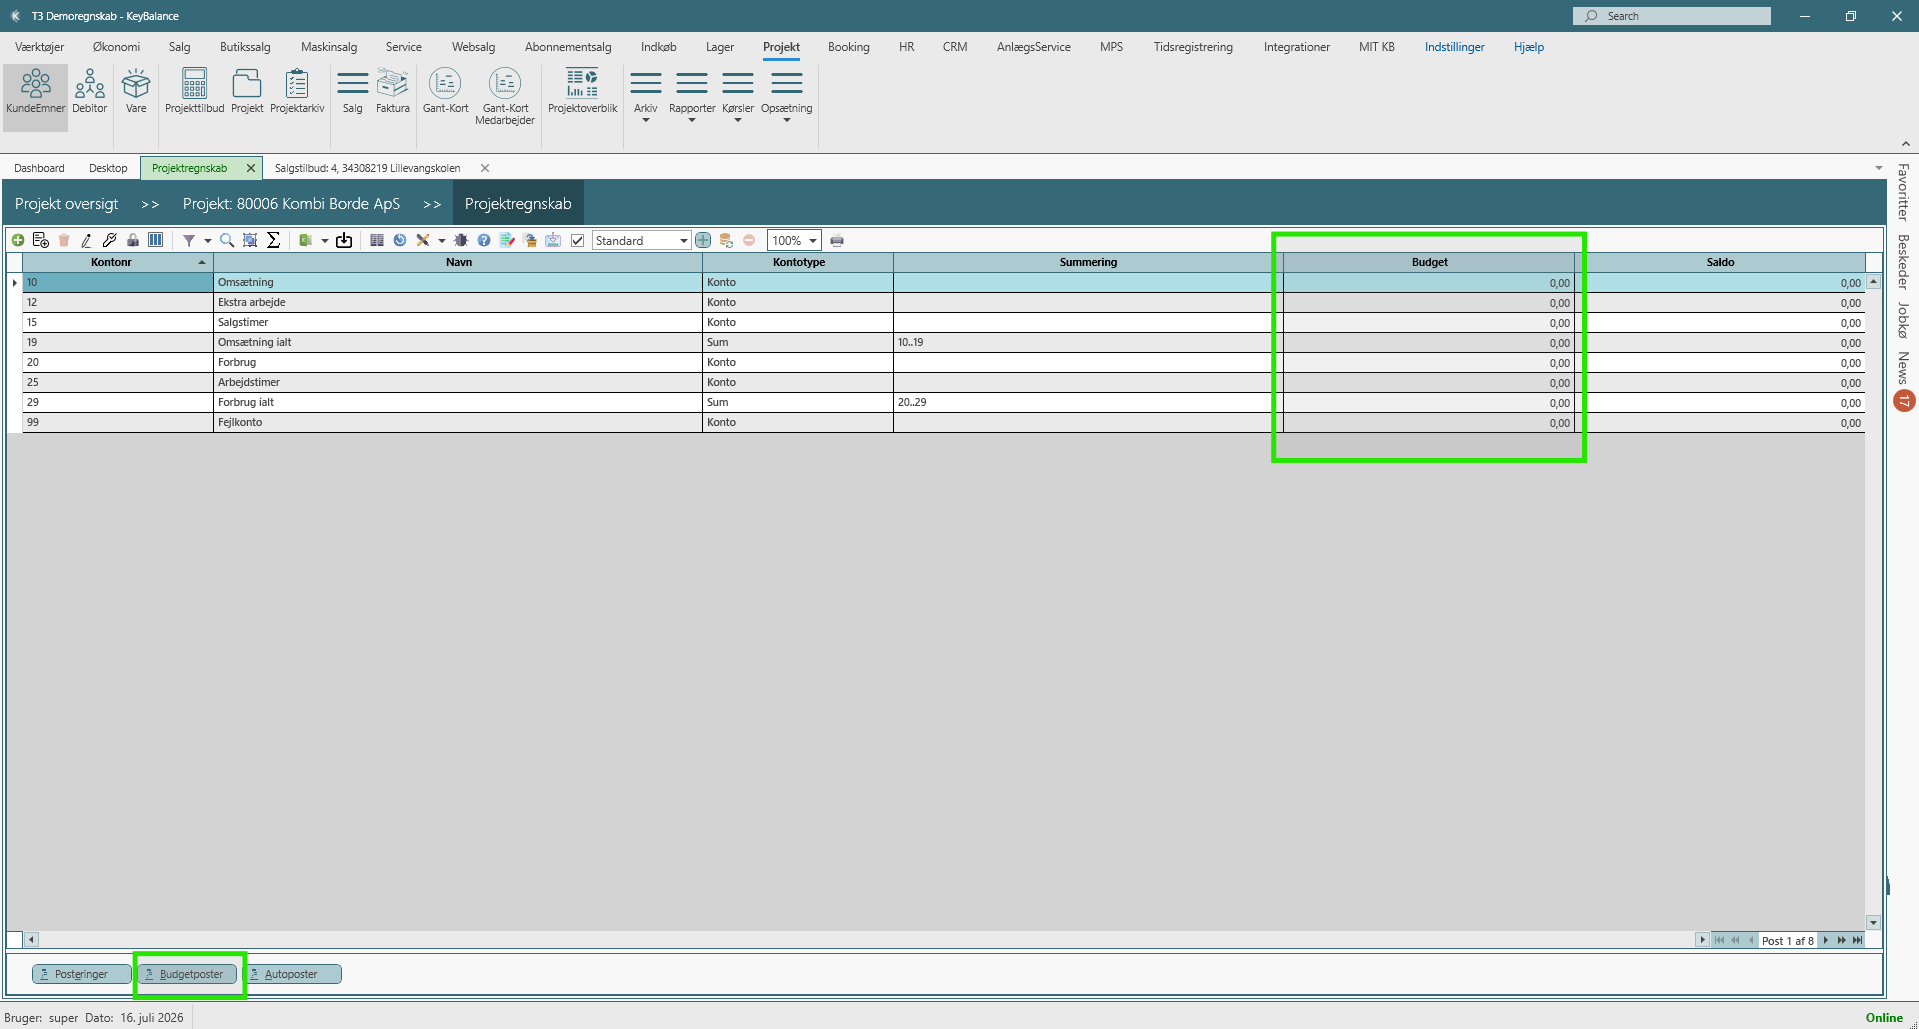Switch to Salgstilbud Lillevangskolen tab
This screenshot has width=1919, height=1029.
tap(368, 168)
